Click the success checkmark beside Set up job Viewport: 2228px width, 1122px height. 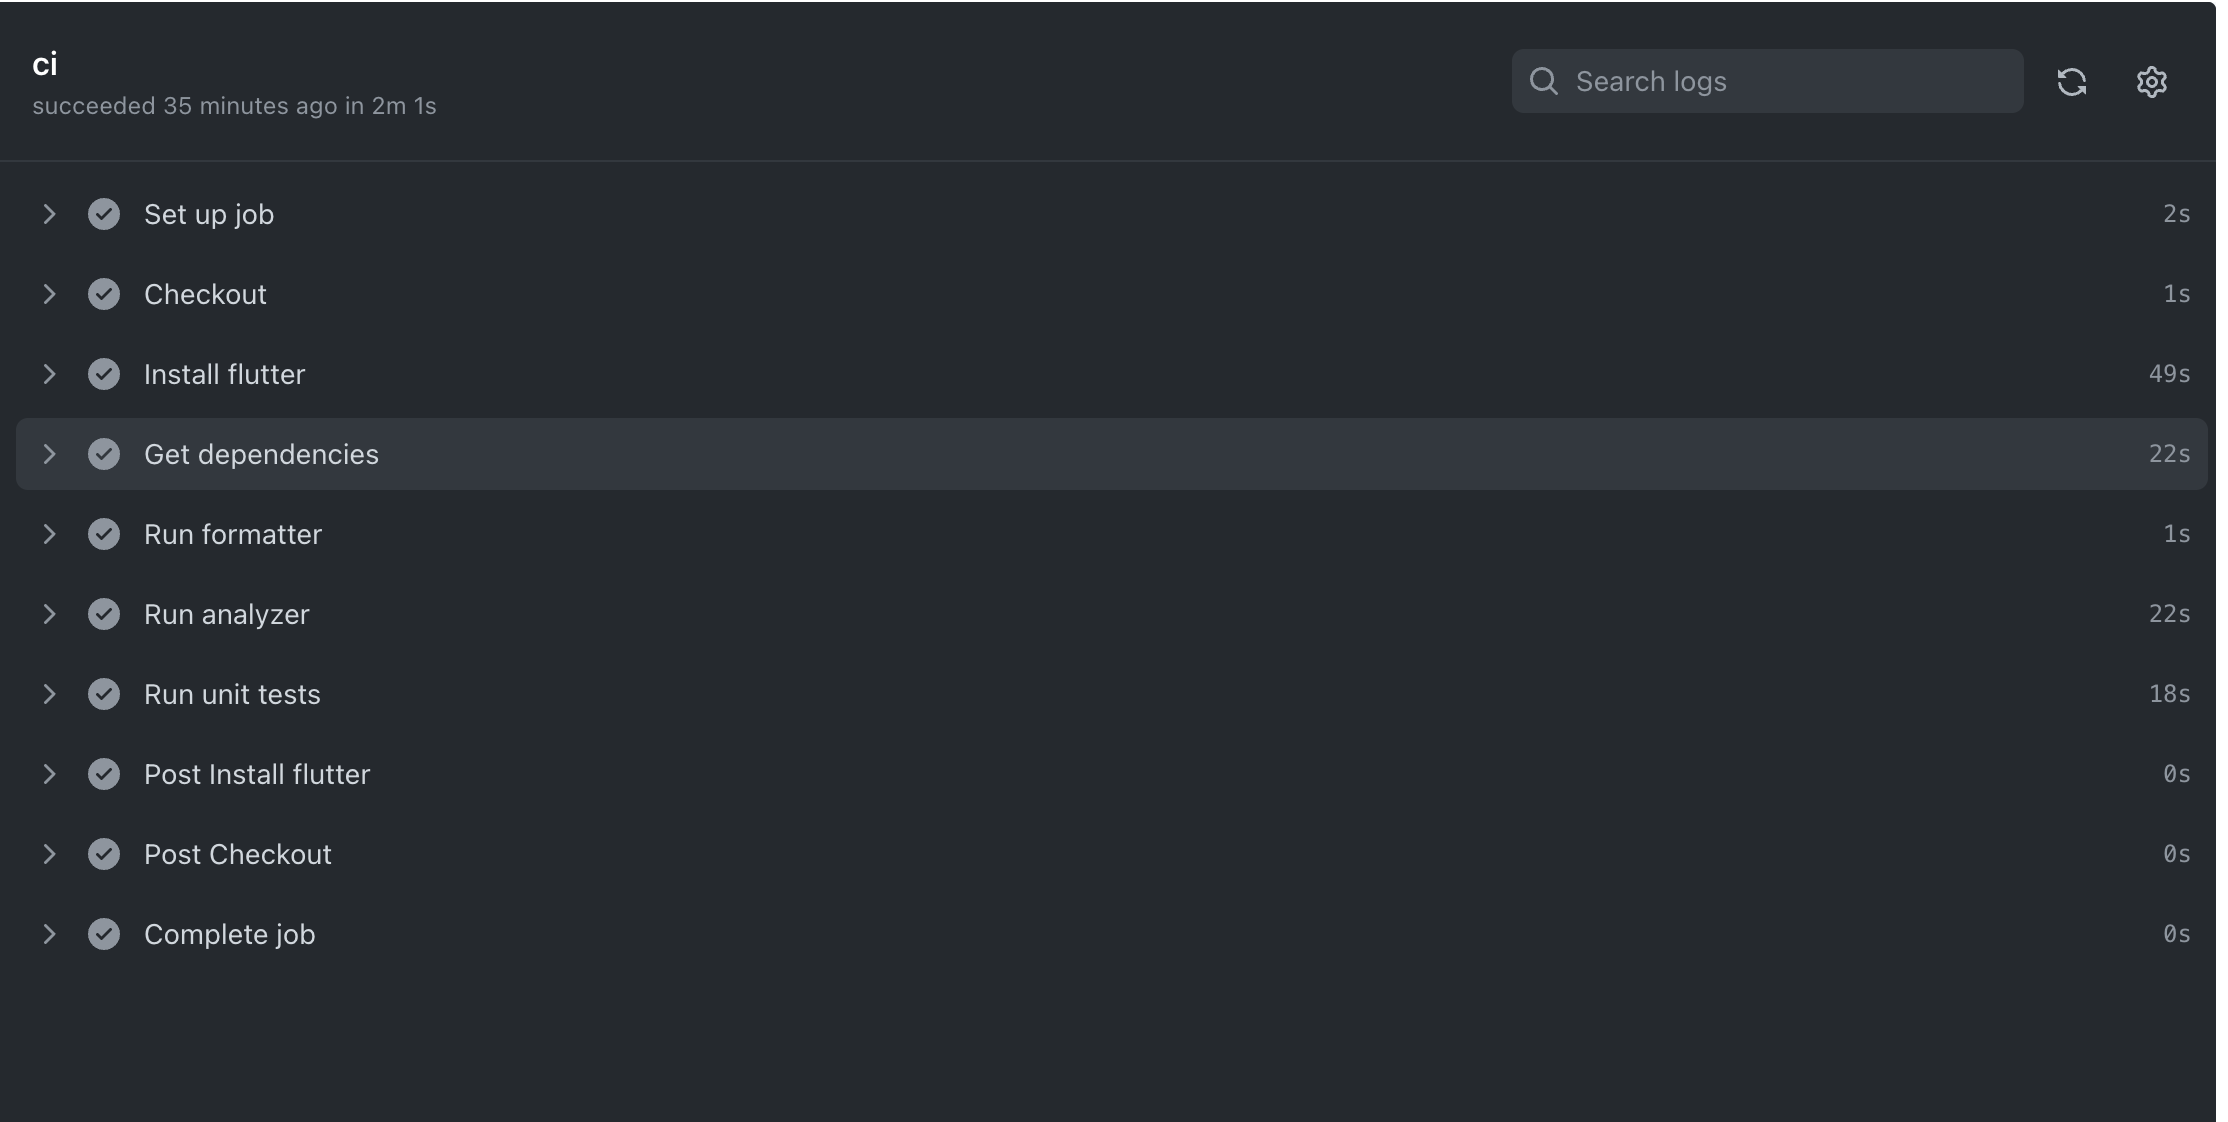[x=104, y=214]
